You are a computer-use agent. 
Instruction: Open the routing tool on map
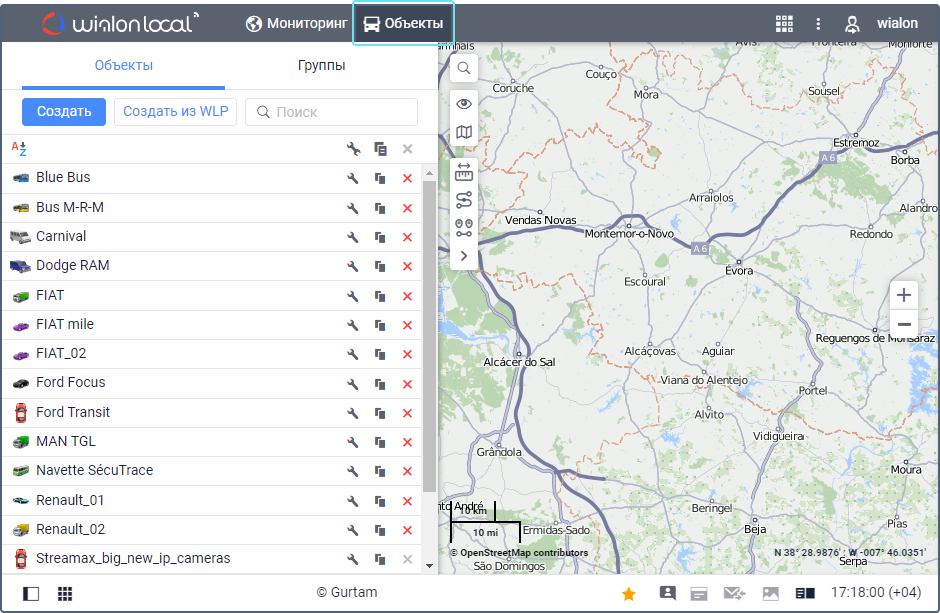464,200
